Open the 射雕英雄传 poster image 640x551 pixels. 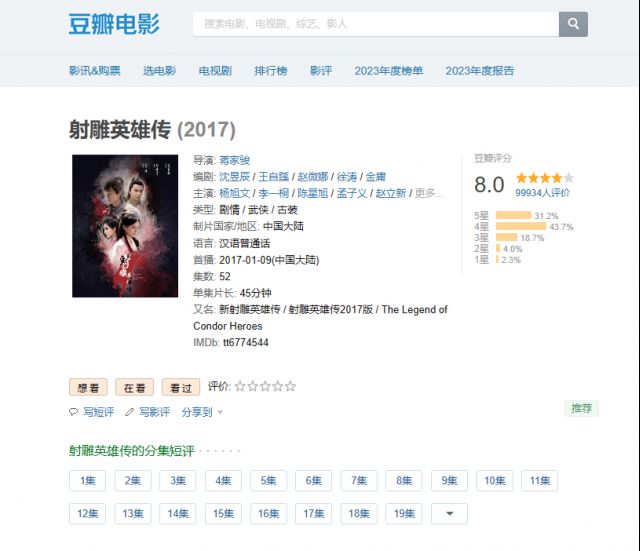click(x=125, y=226)
